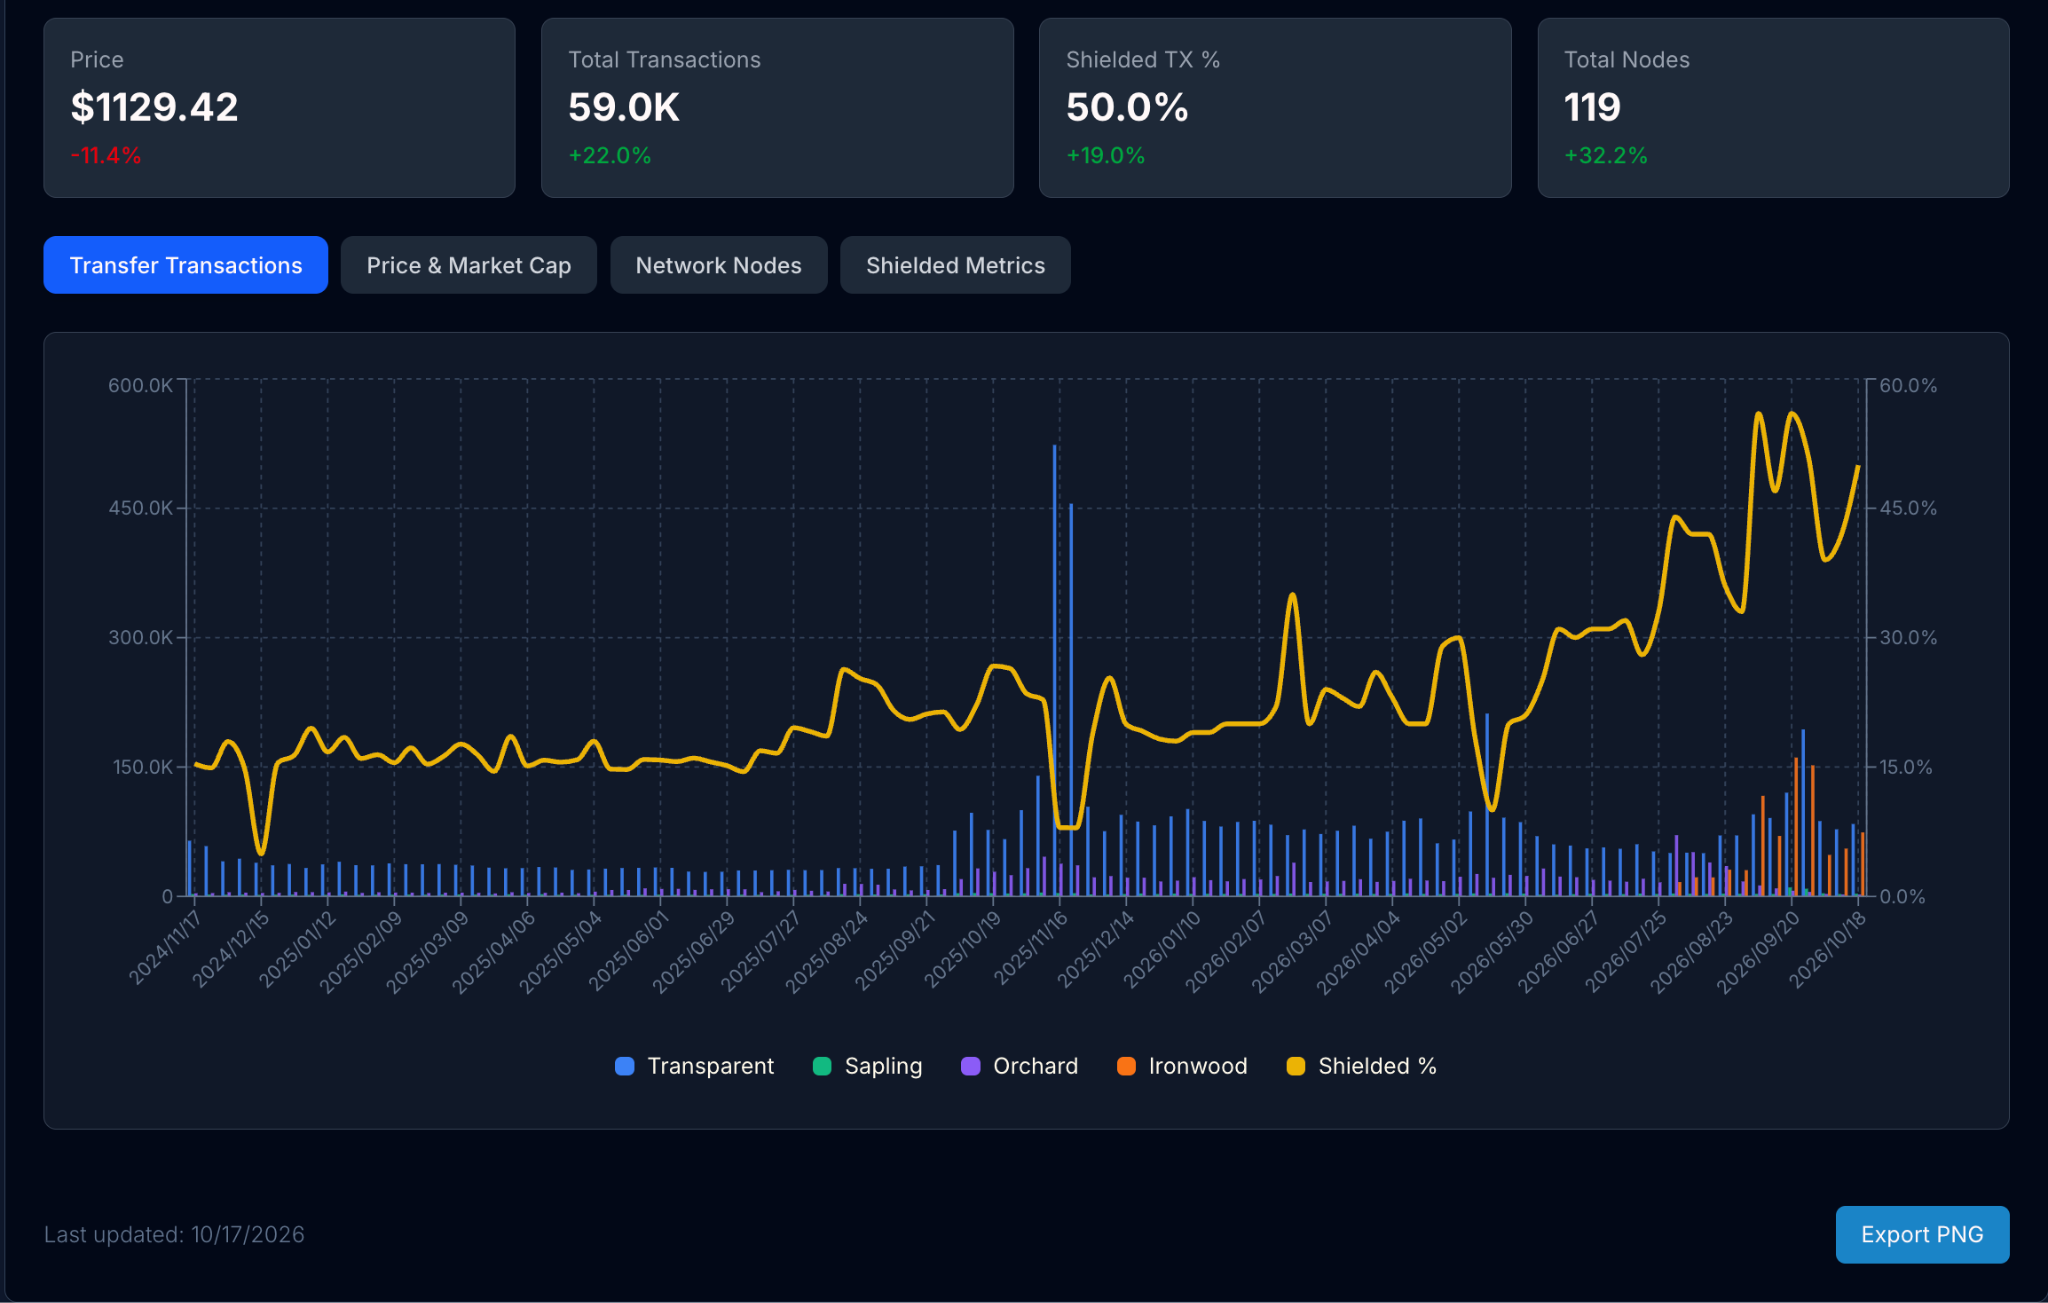Click the 450.0K left axis label
This screenshot has height=1303, width=2048.
[140, 508]
